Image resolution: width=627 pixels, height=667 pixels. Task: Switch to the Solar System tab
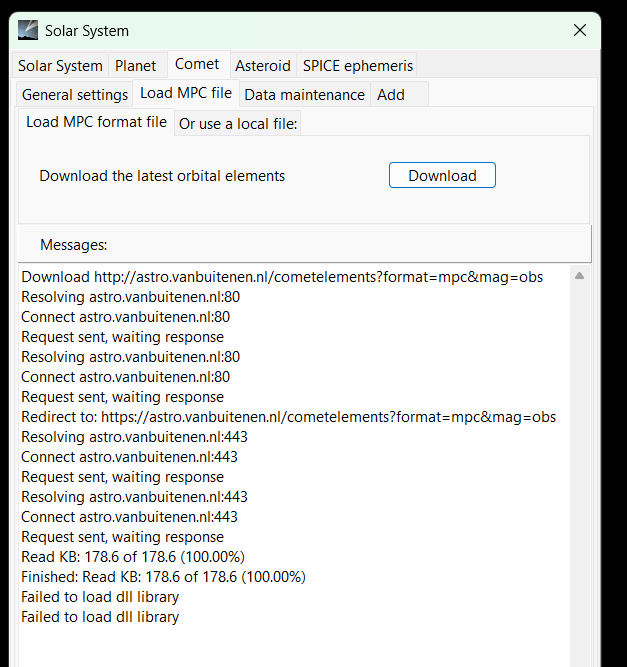60,66
